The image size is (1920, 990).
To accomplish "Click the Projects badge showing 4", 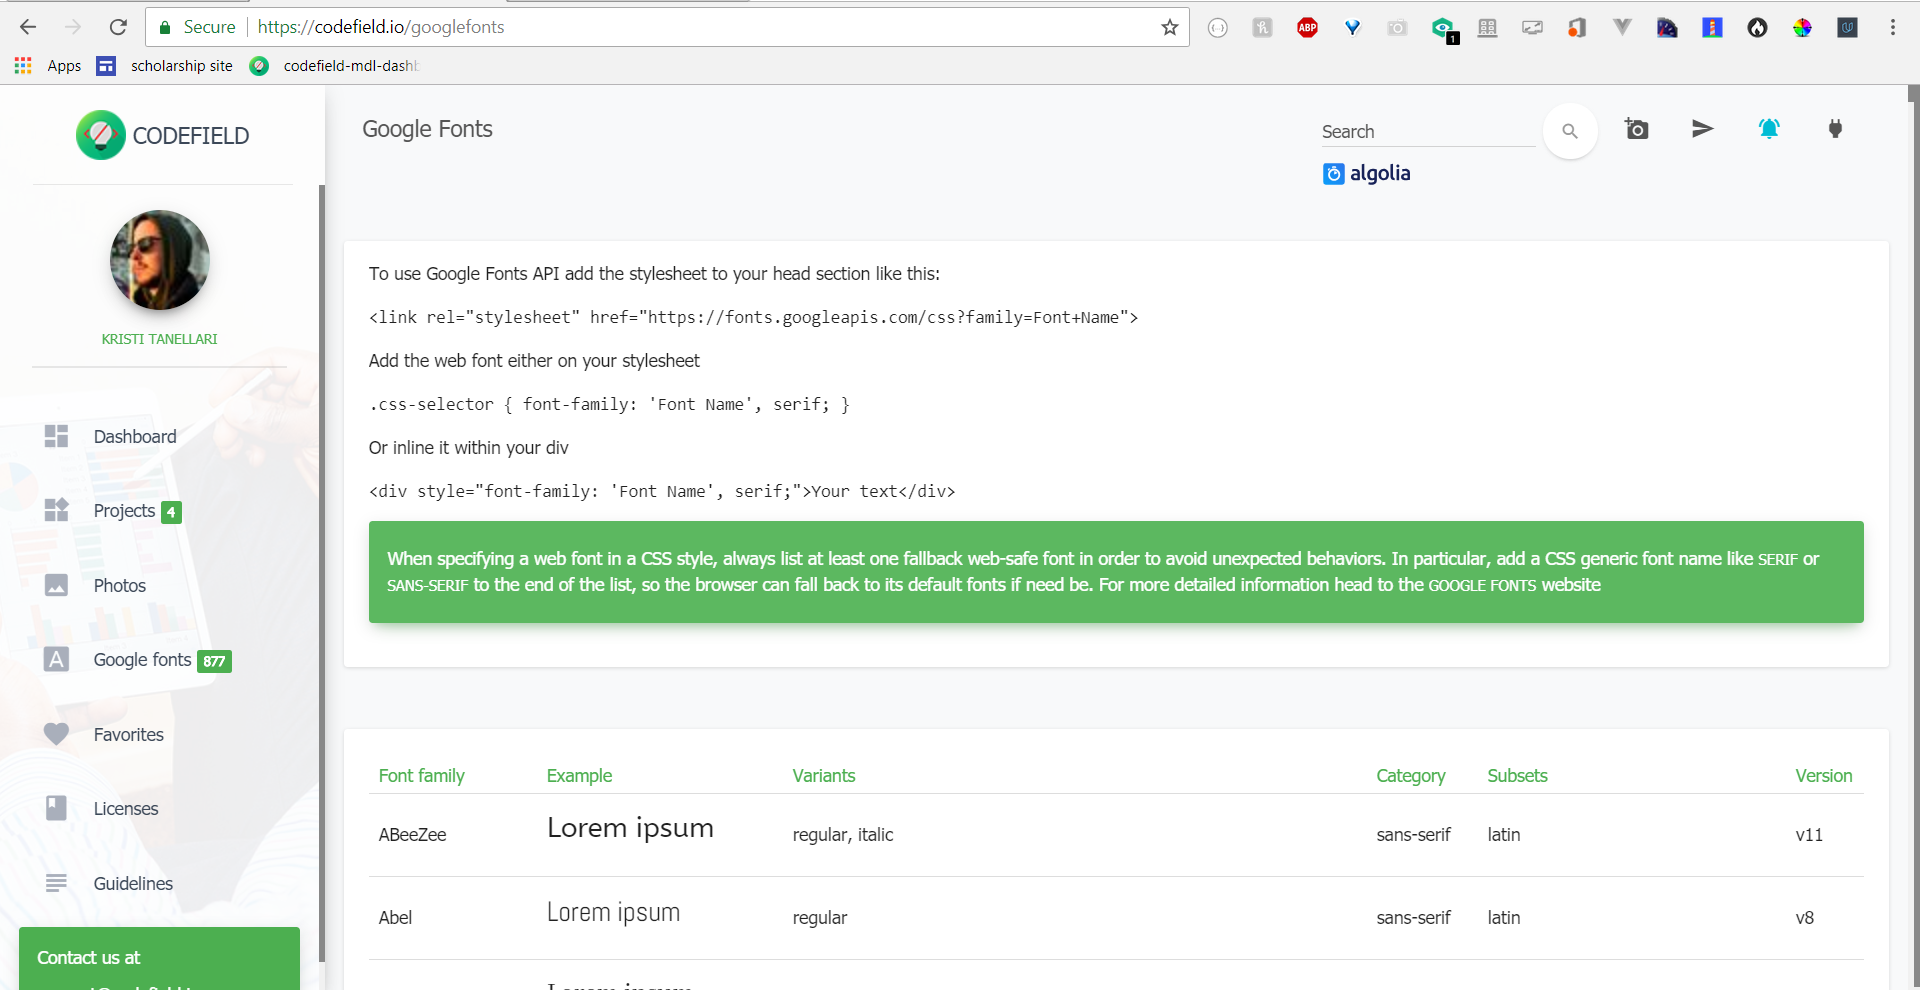I will tap(171, 512).
